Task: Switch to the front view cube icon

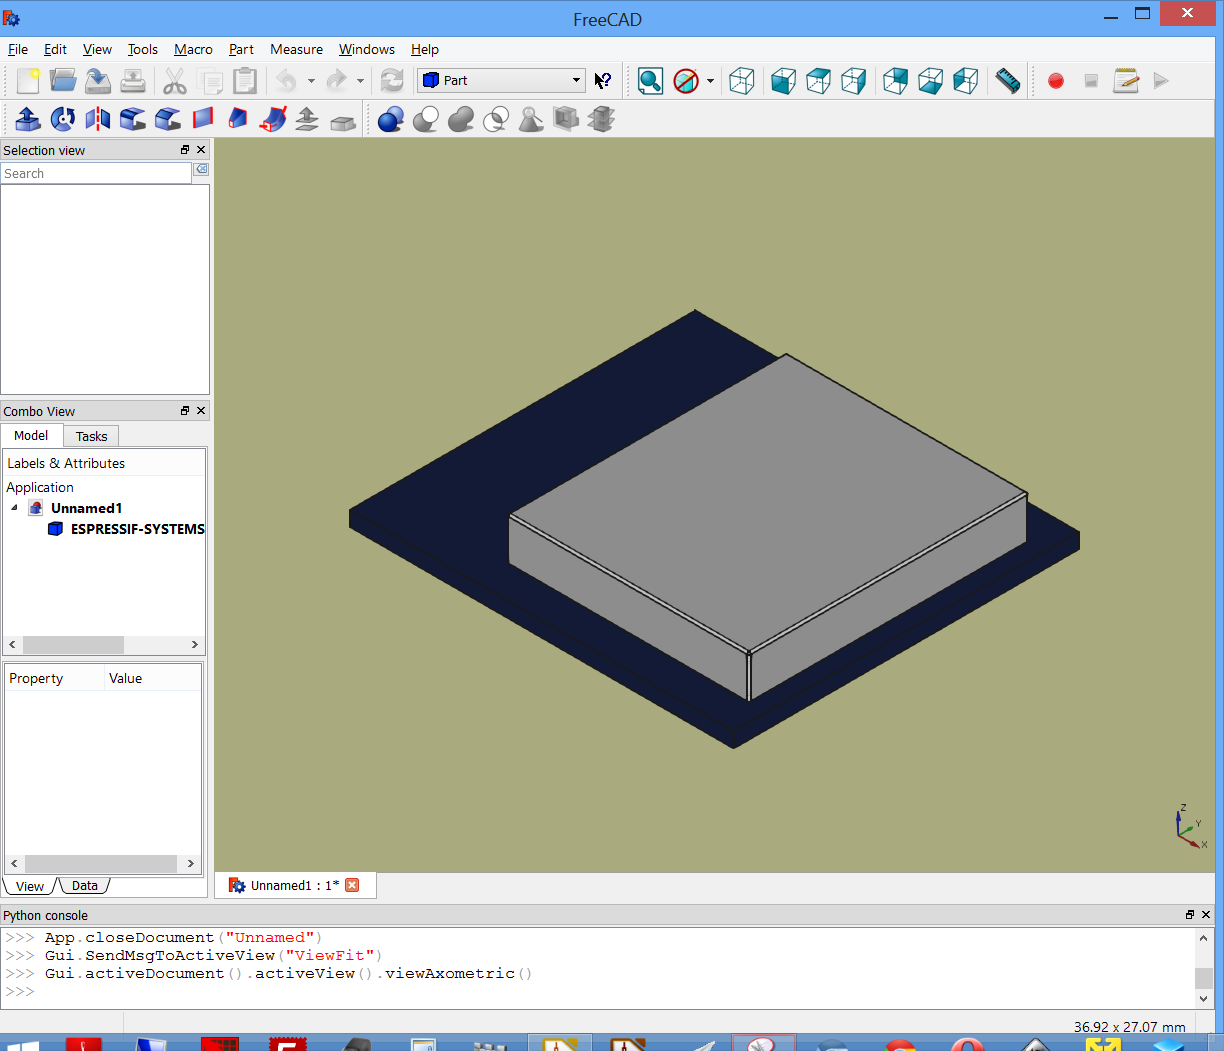Action: coord(784,81)
